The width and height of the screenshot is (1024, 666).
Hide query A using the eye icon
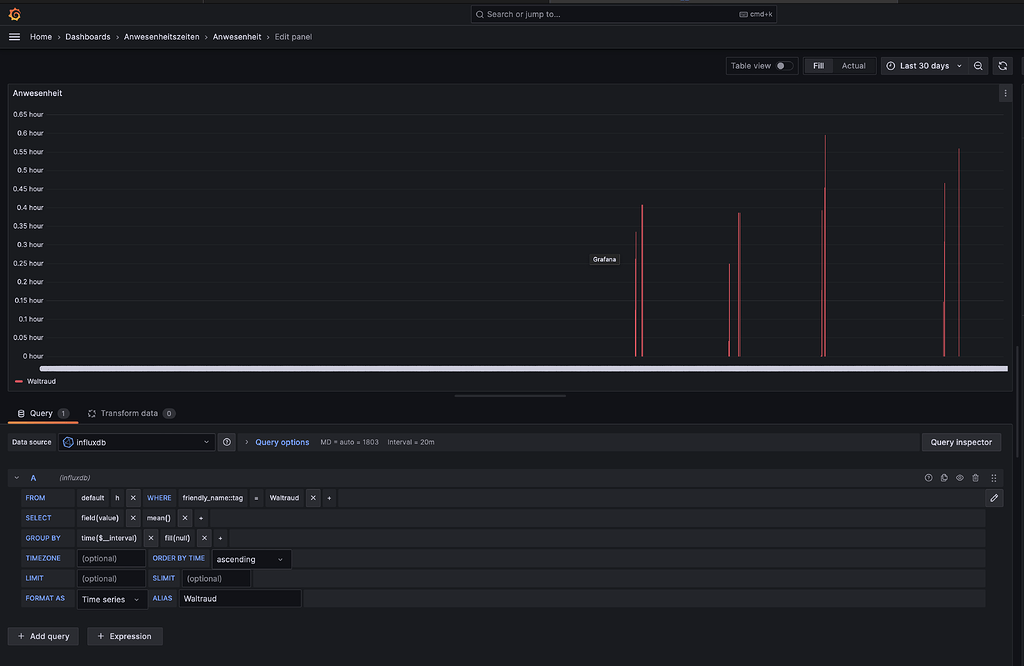coord(960,477)
